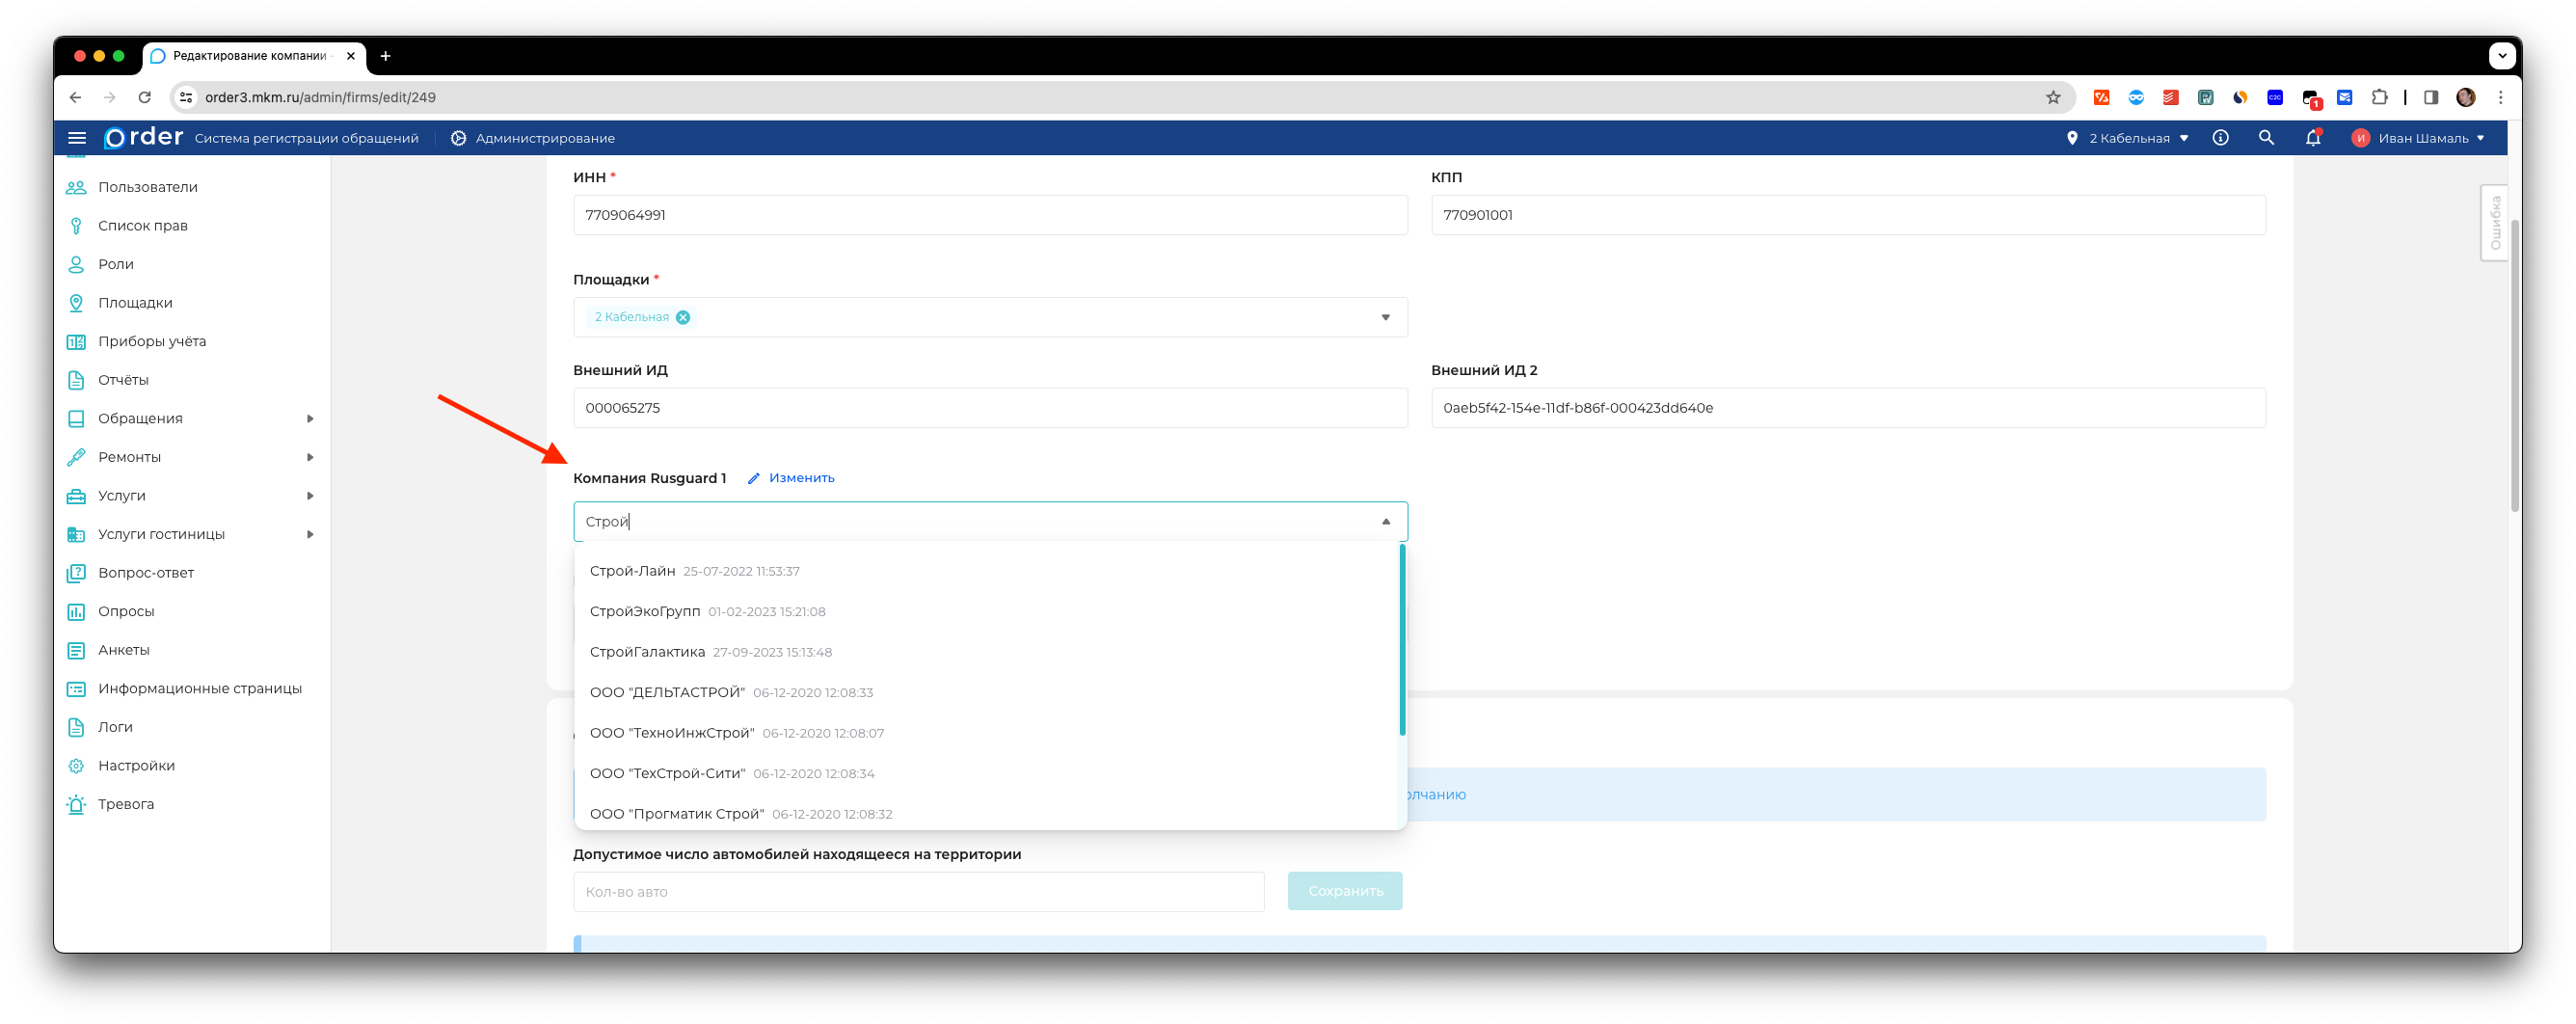The image size is (2576, 1024).
Task: Bookmark page with star icon
Action: point(2053,97)
